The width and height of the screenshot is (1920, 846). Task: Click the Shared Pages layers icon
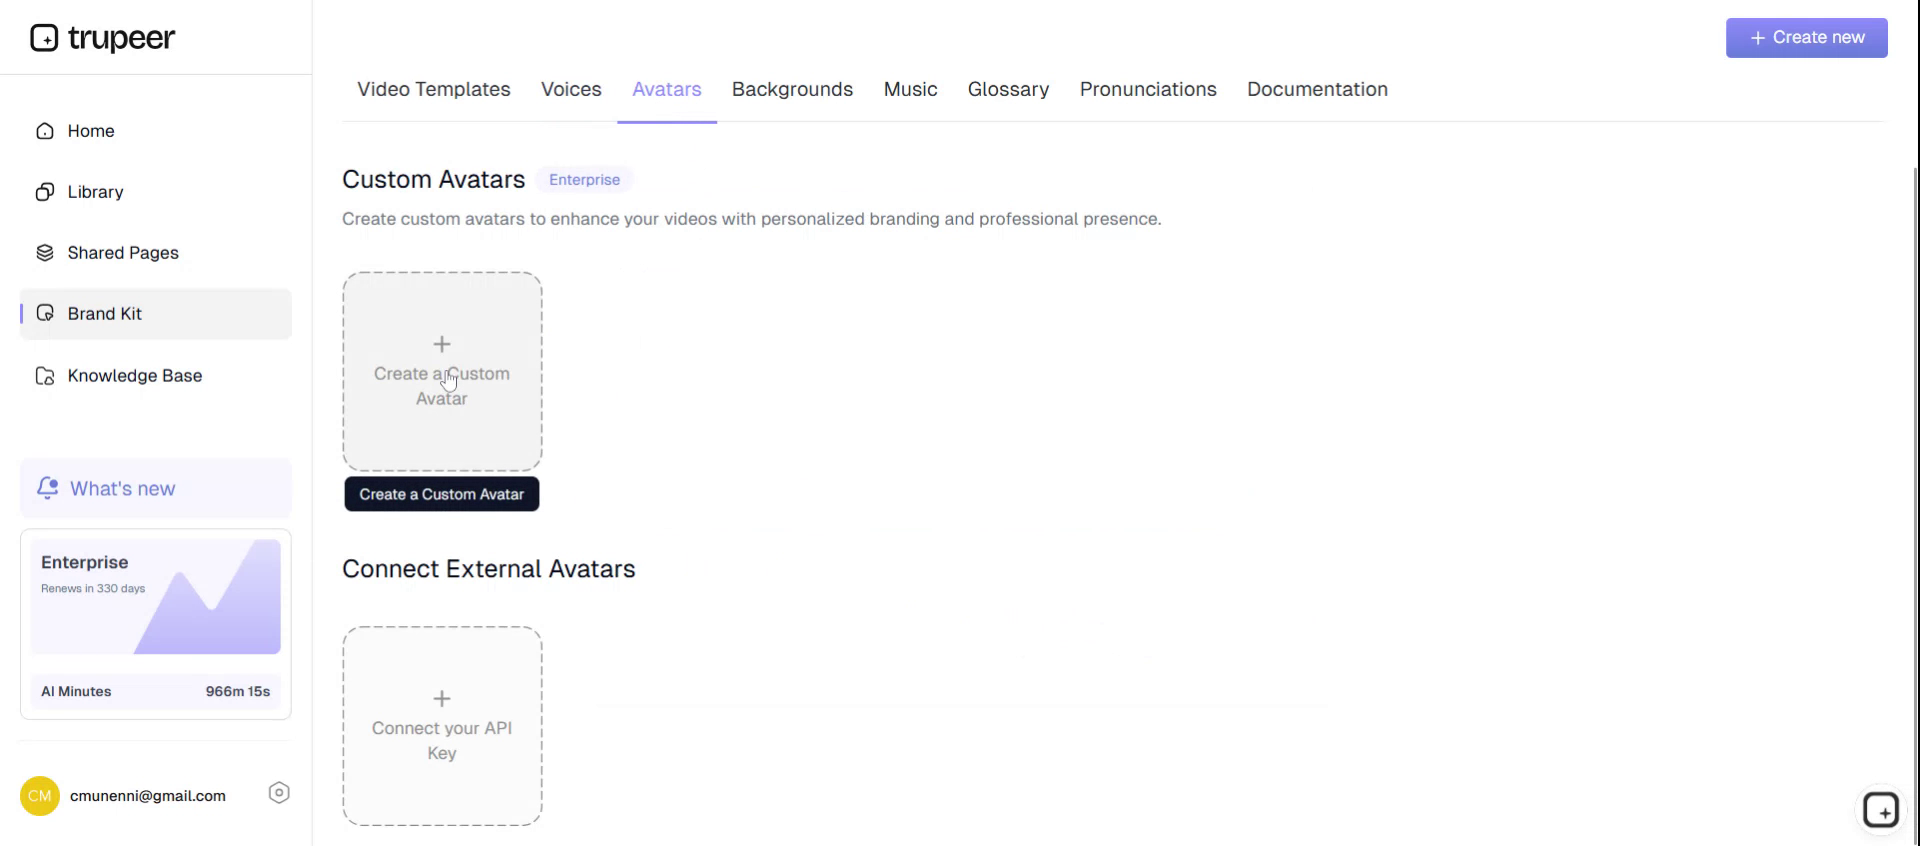[45, 253]
